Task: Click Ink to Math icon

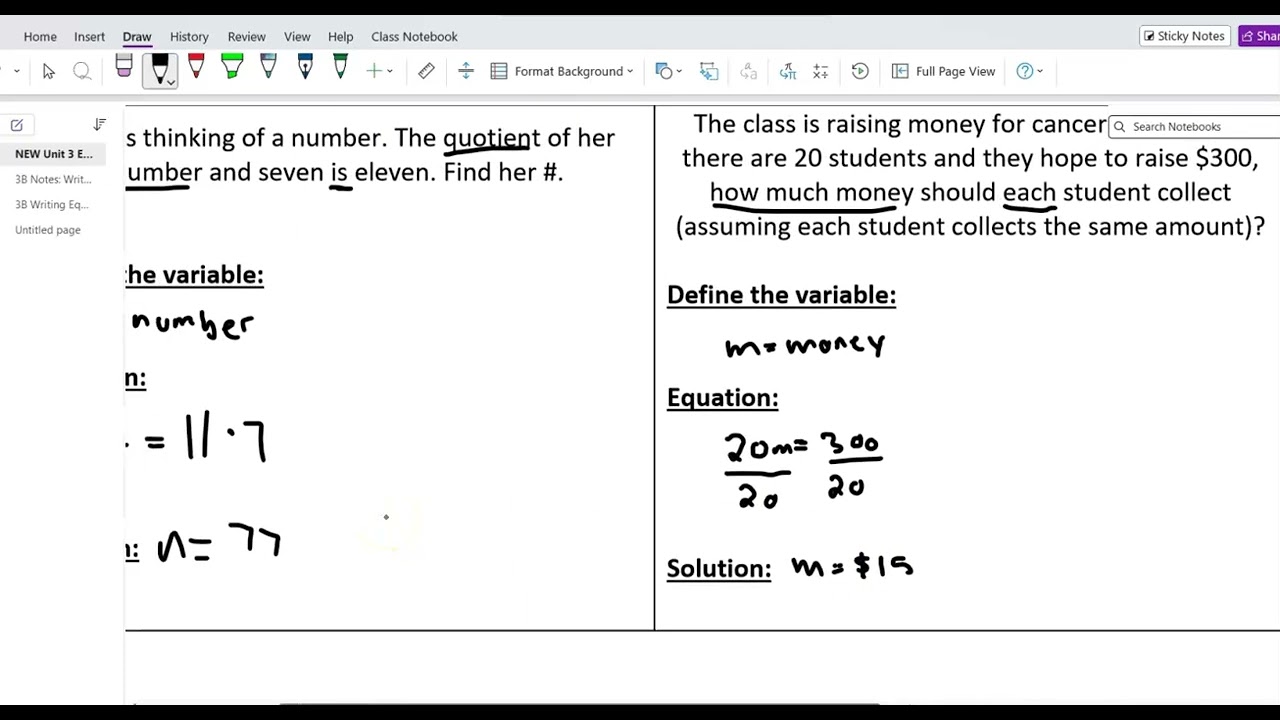Action: [788, 71]
